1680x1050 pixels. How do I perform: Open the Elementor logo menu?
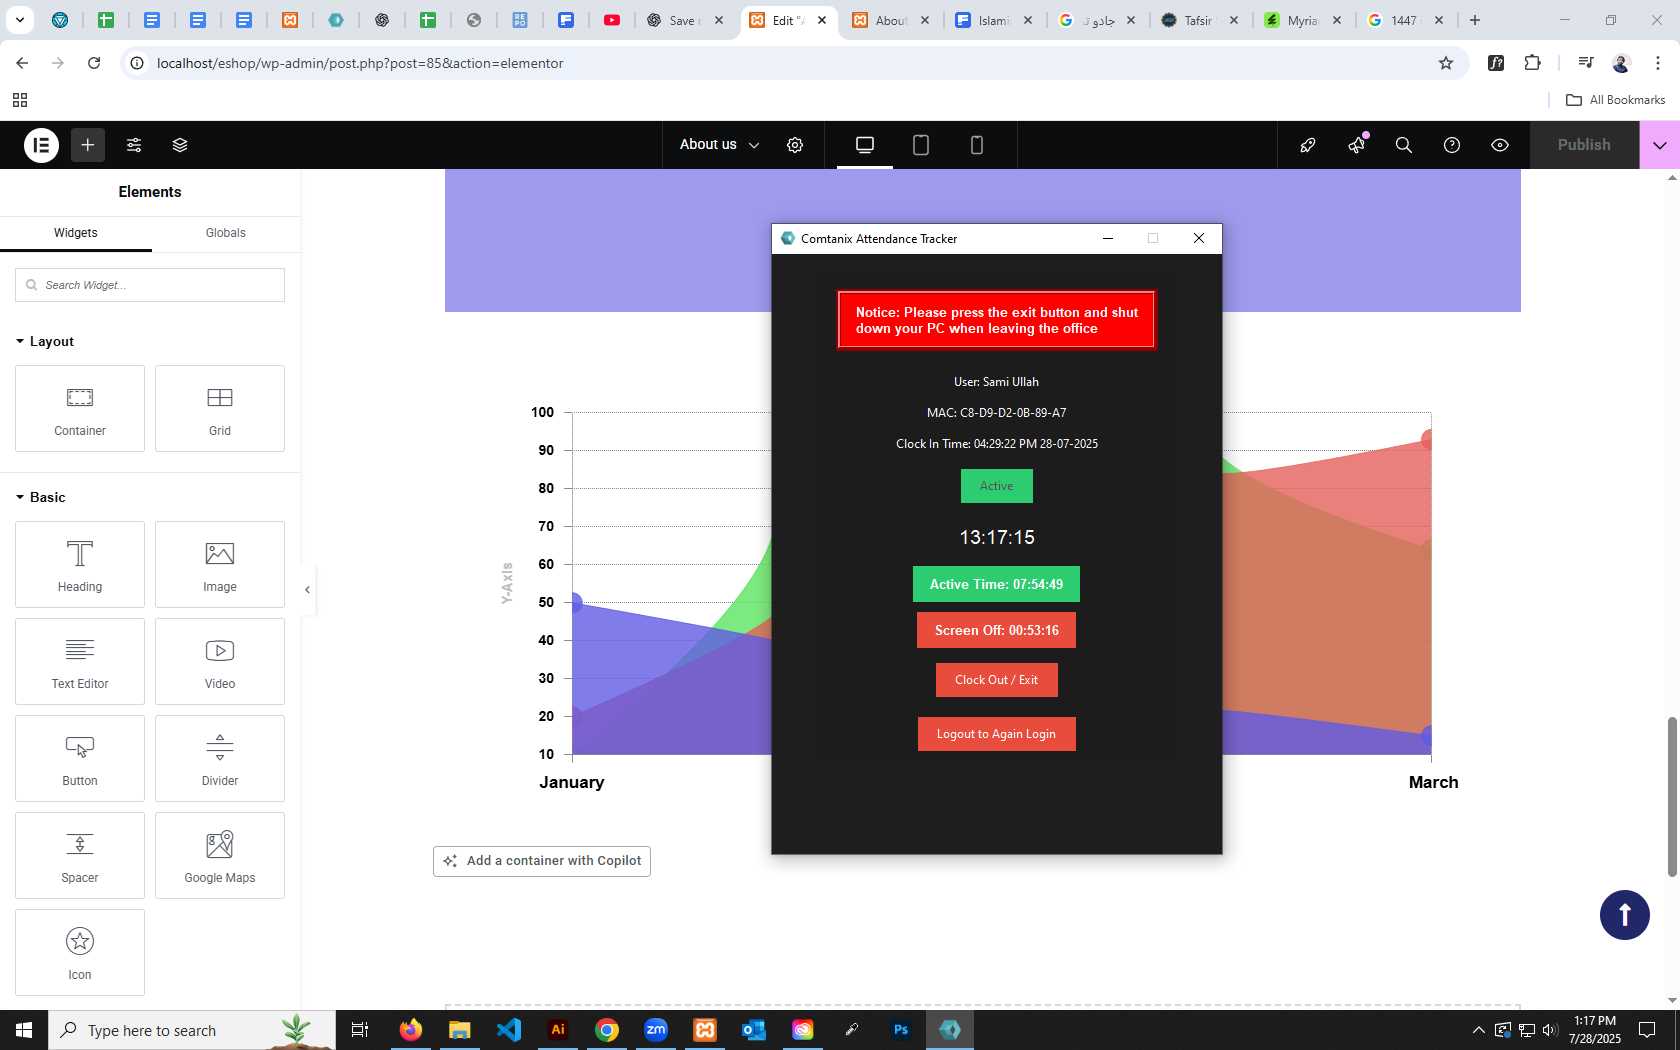(41, 145)
